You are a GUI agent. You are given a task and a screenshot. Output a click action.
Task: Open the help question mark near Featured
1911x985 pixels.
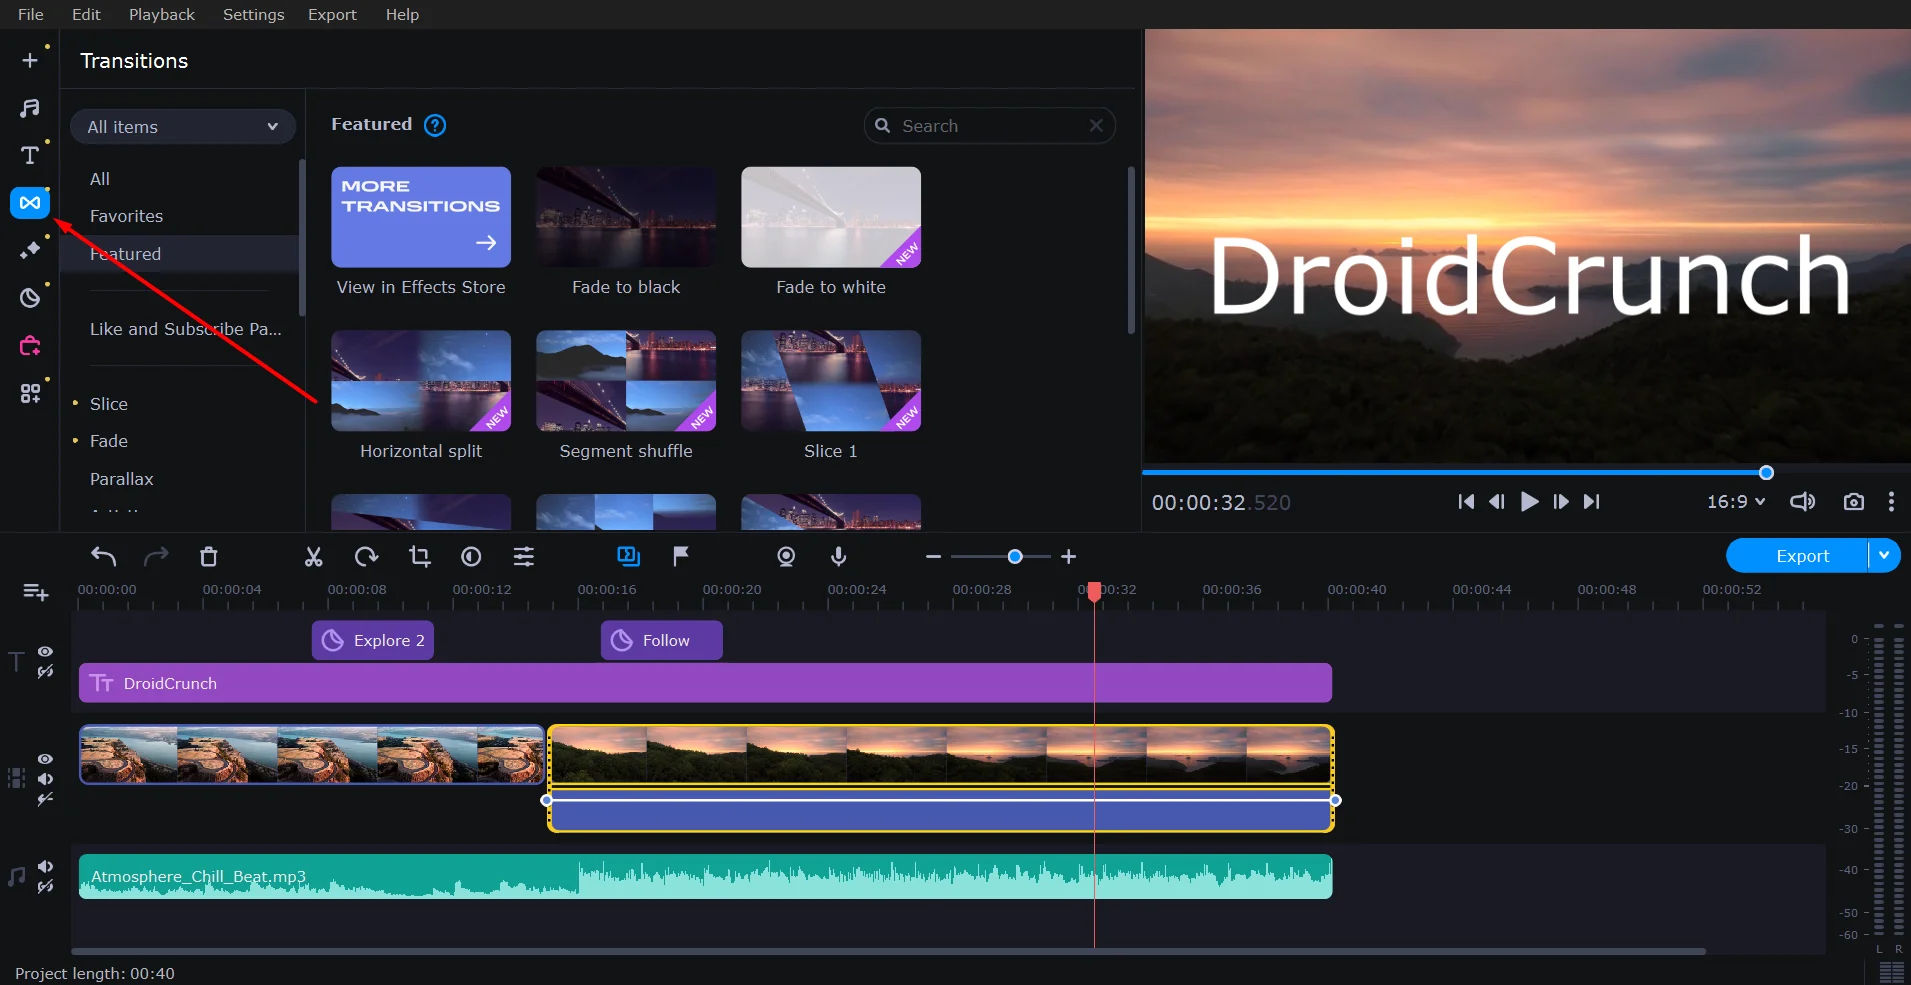435,125
